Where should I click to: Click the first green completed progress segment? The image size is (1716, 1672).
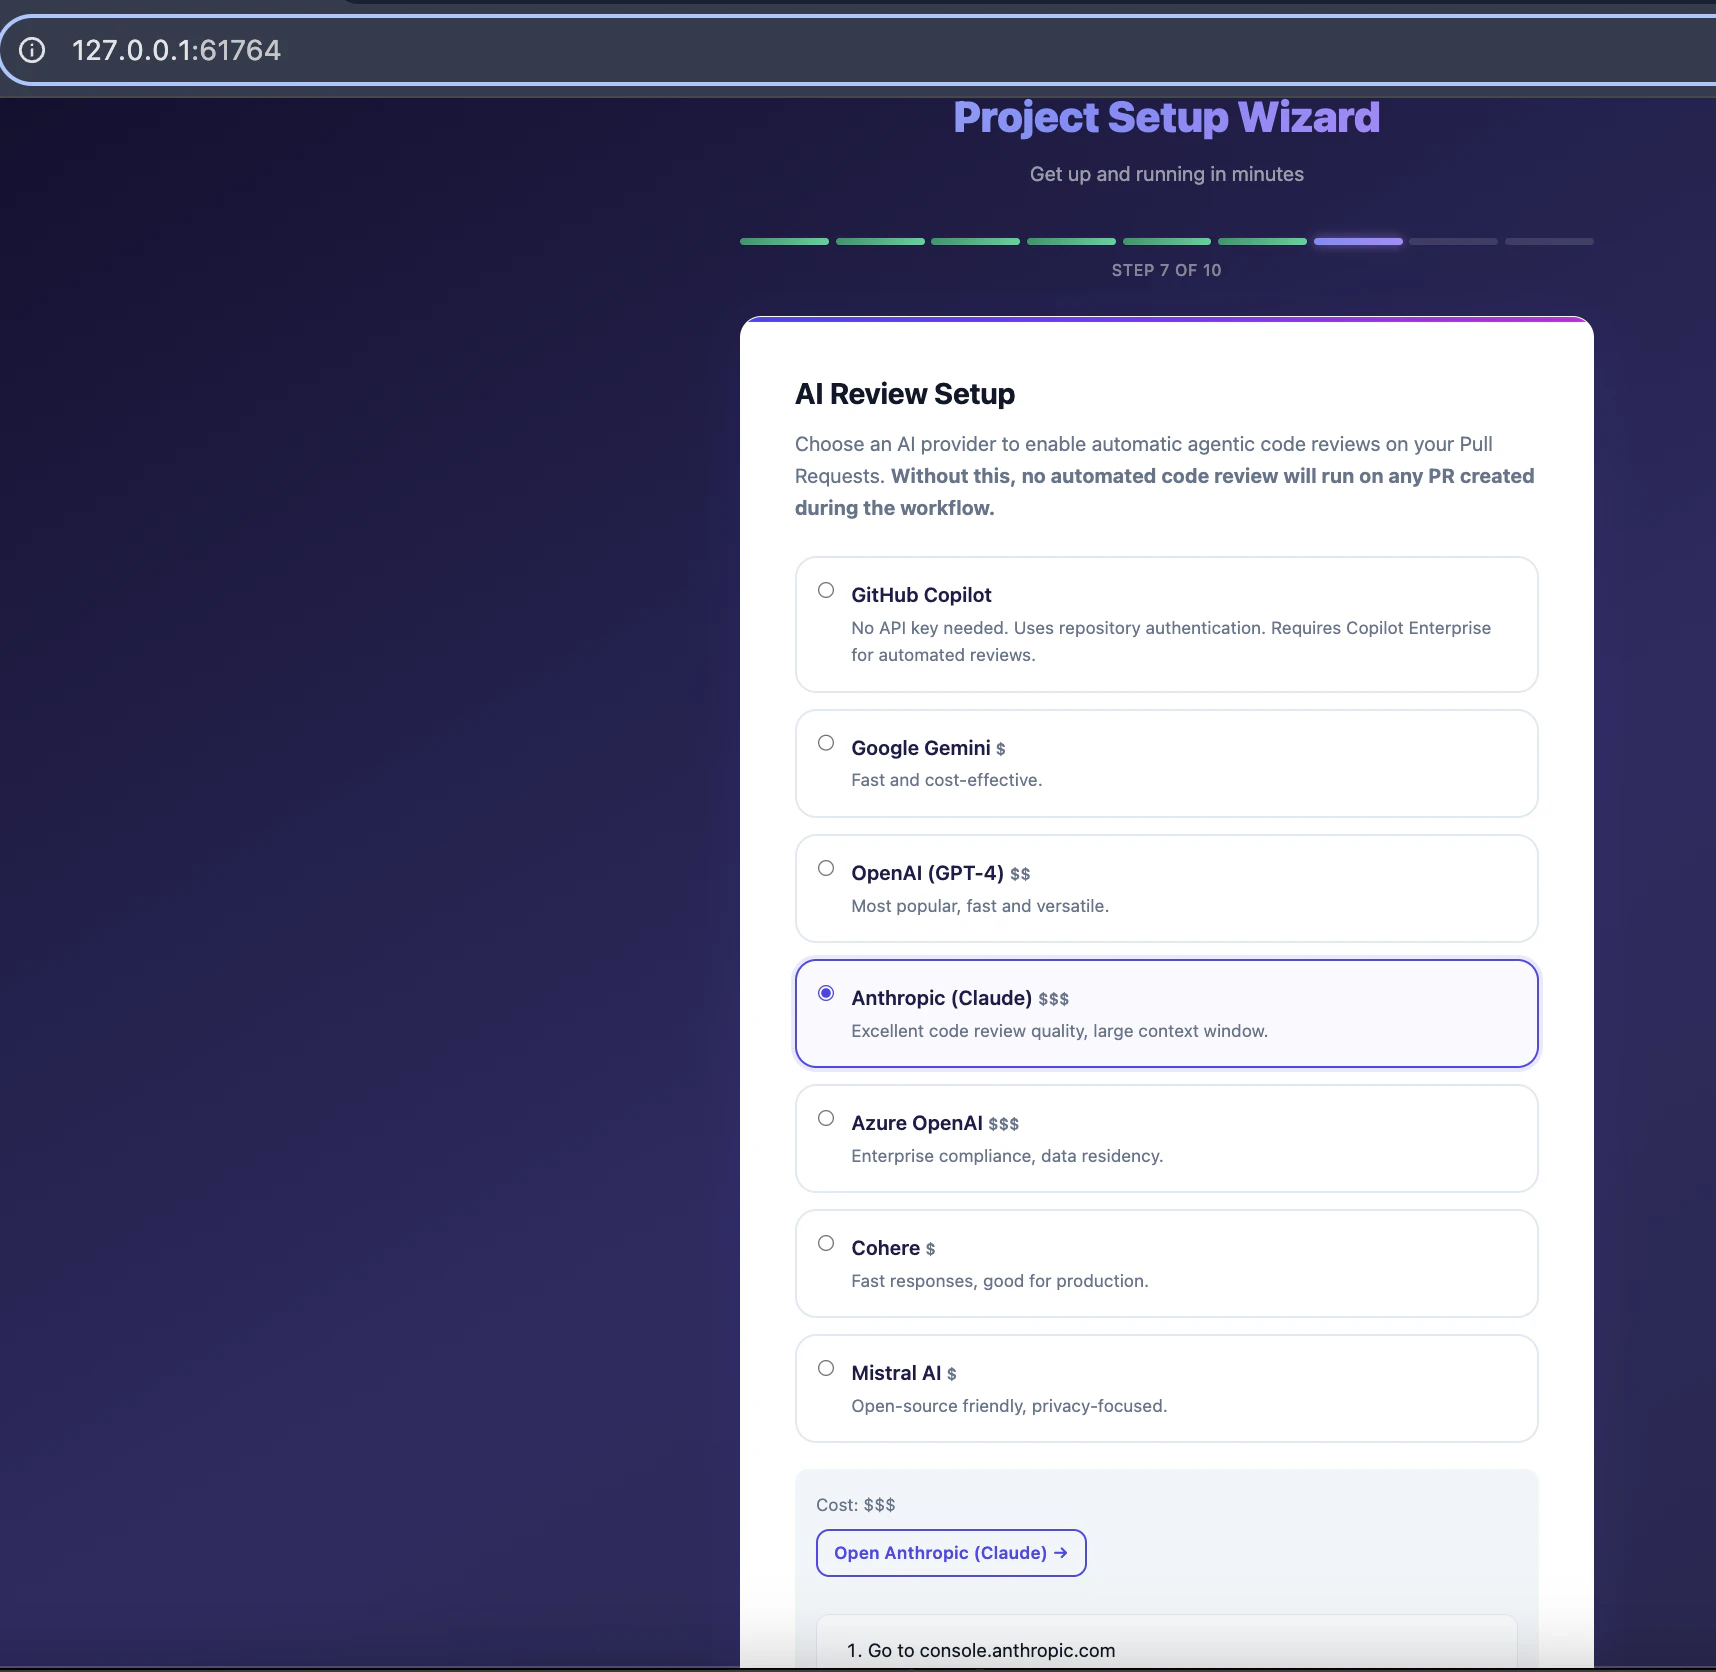tap(784, 241)
